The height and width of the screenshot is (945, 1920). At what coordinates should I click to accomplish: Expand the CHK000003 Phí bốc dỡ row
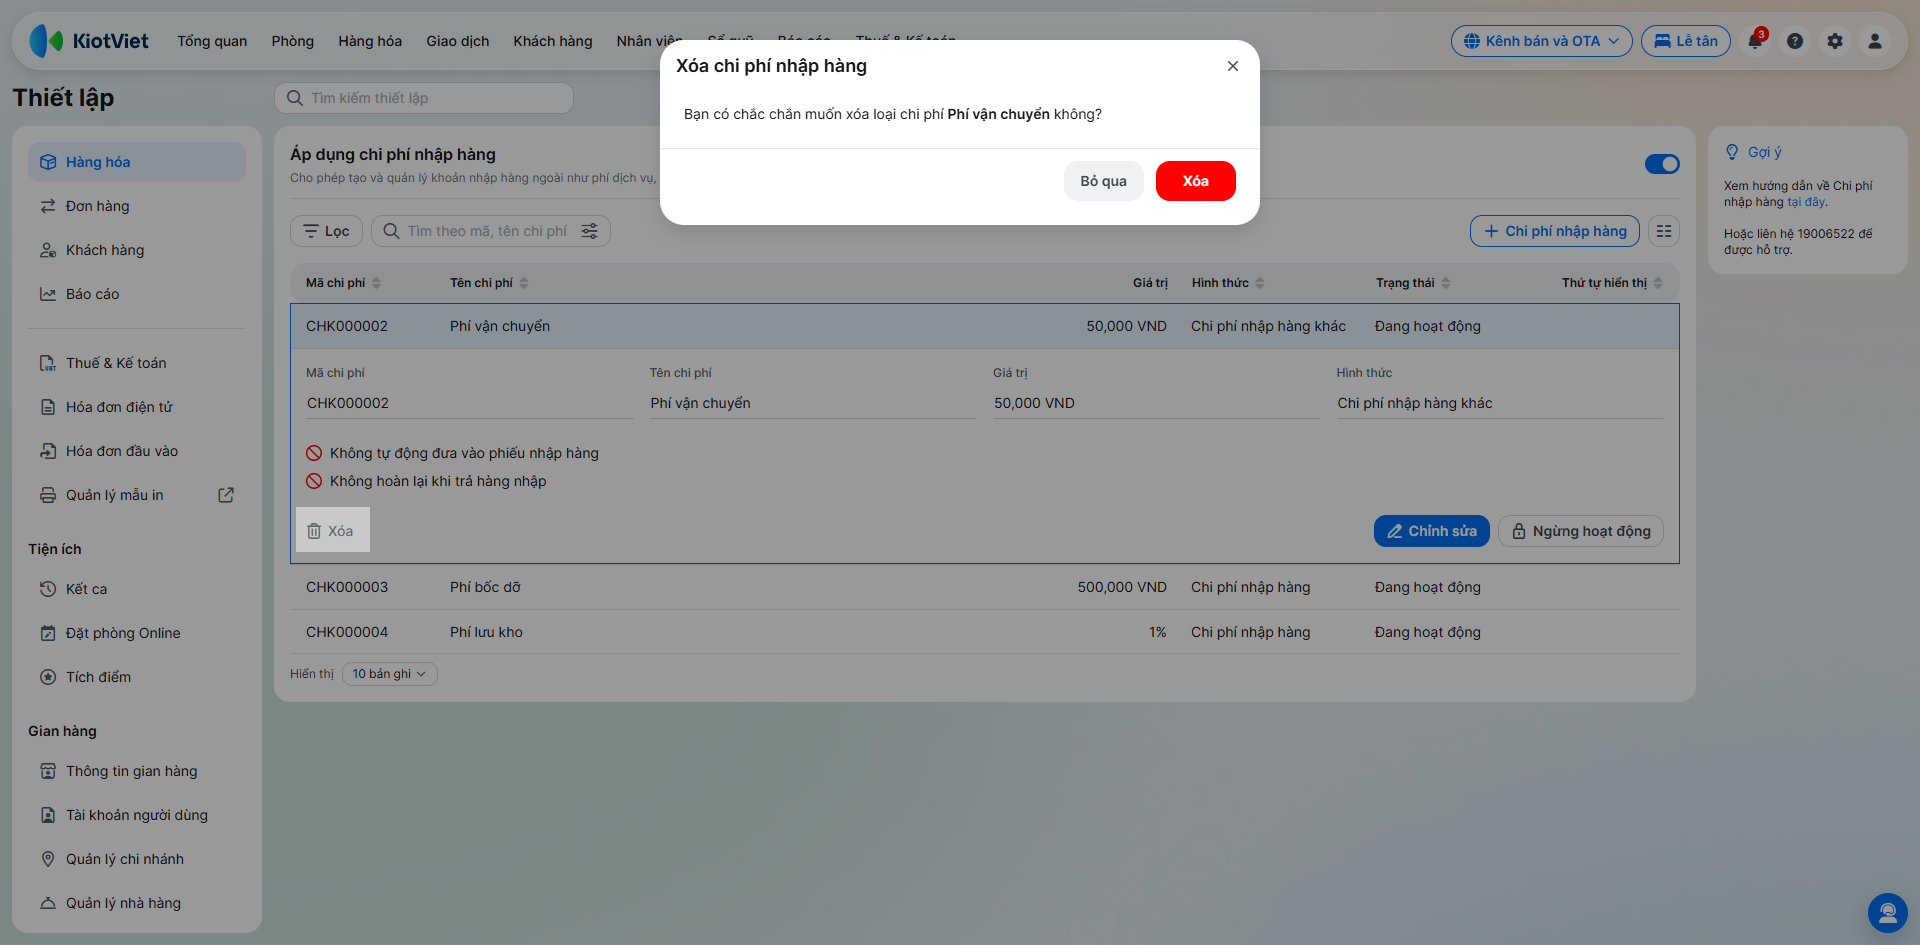coord(985,587)
